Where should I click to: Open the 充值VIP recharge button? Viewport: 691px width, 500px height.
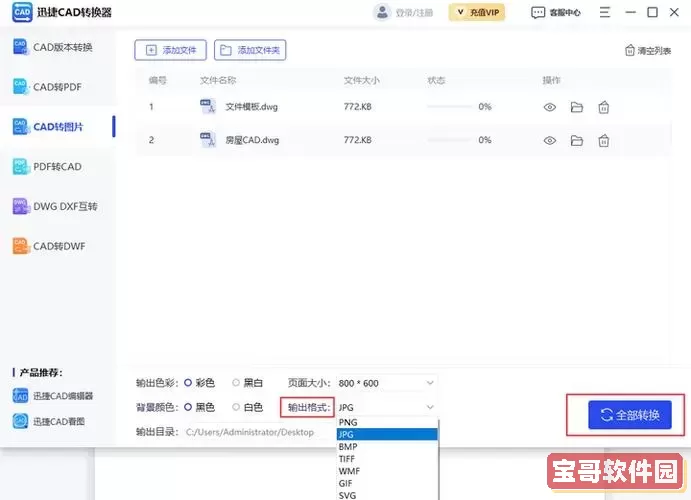coord(477,12)
